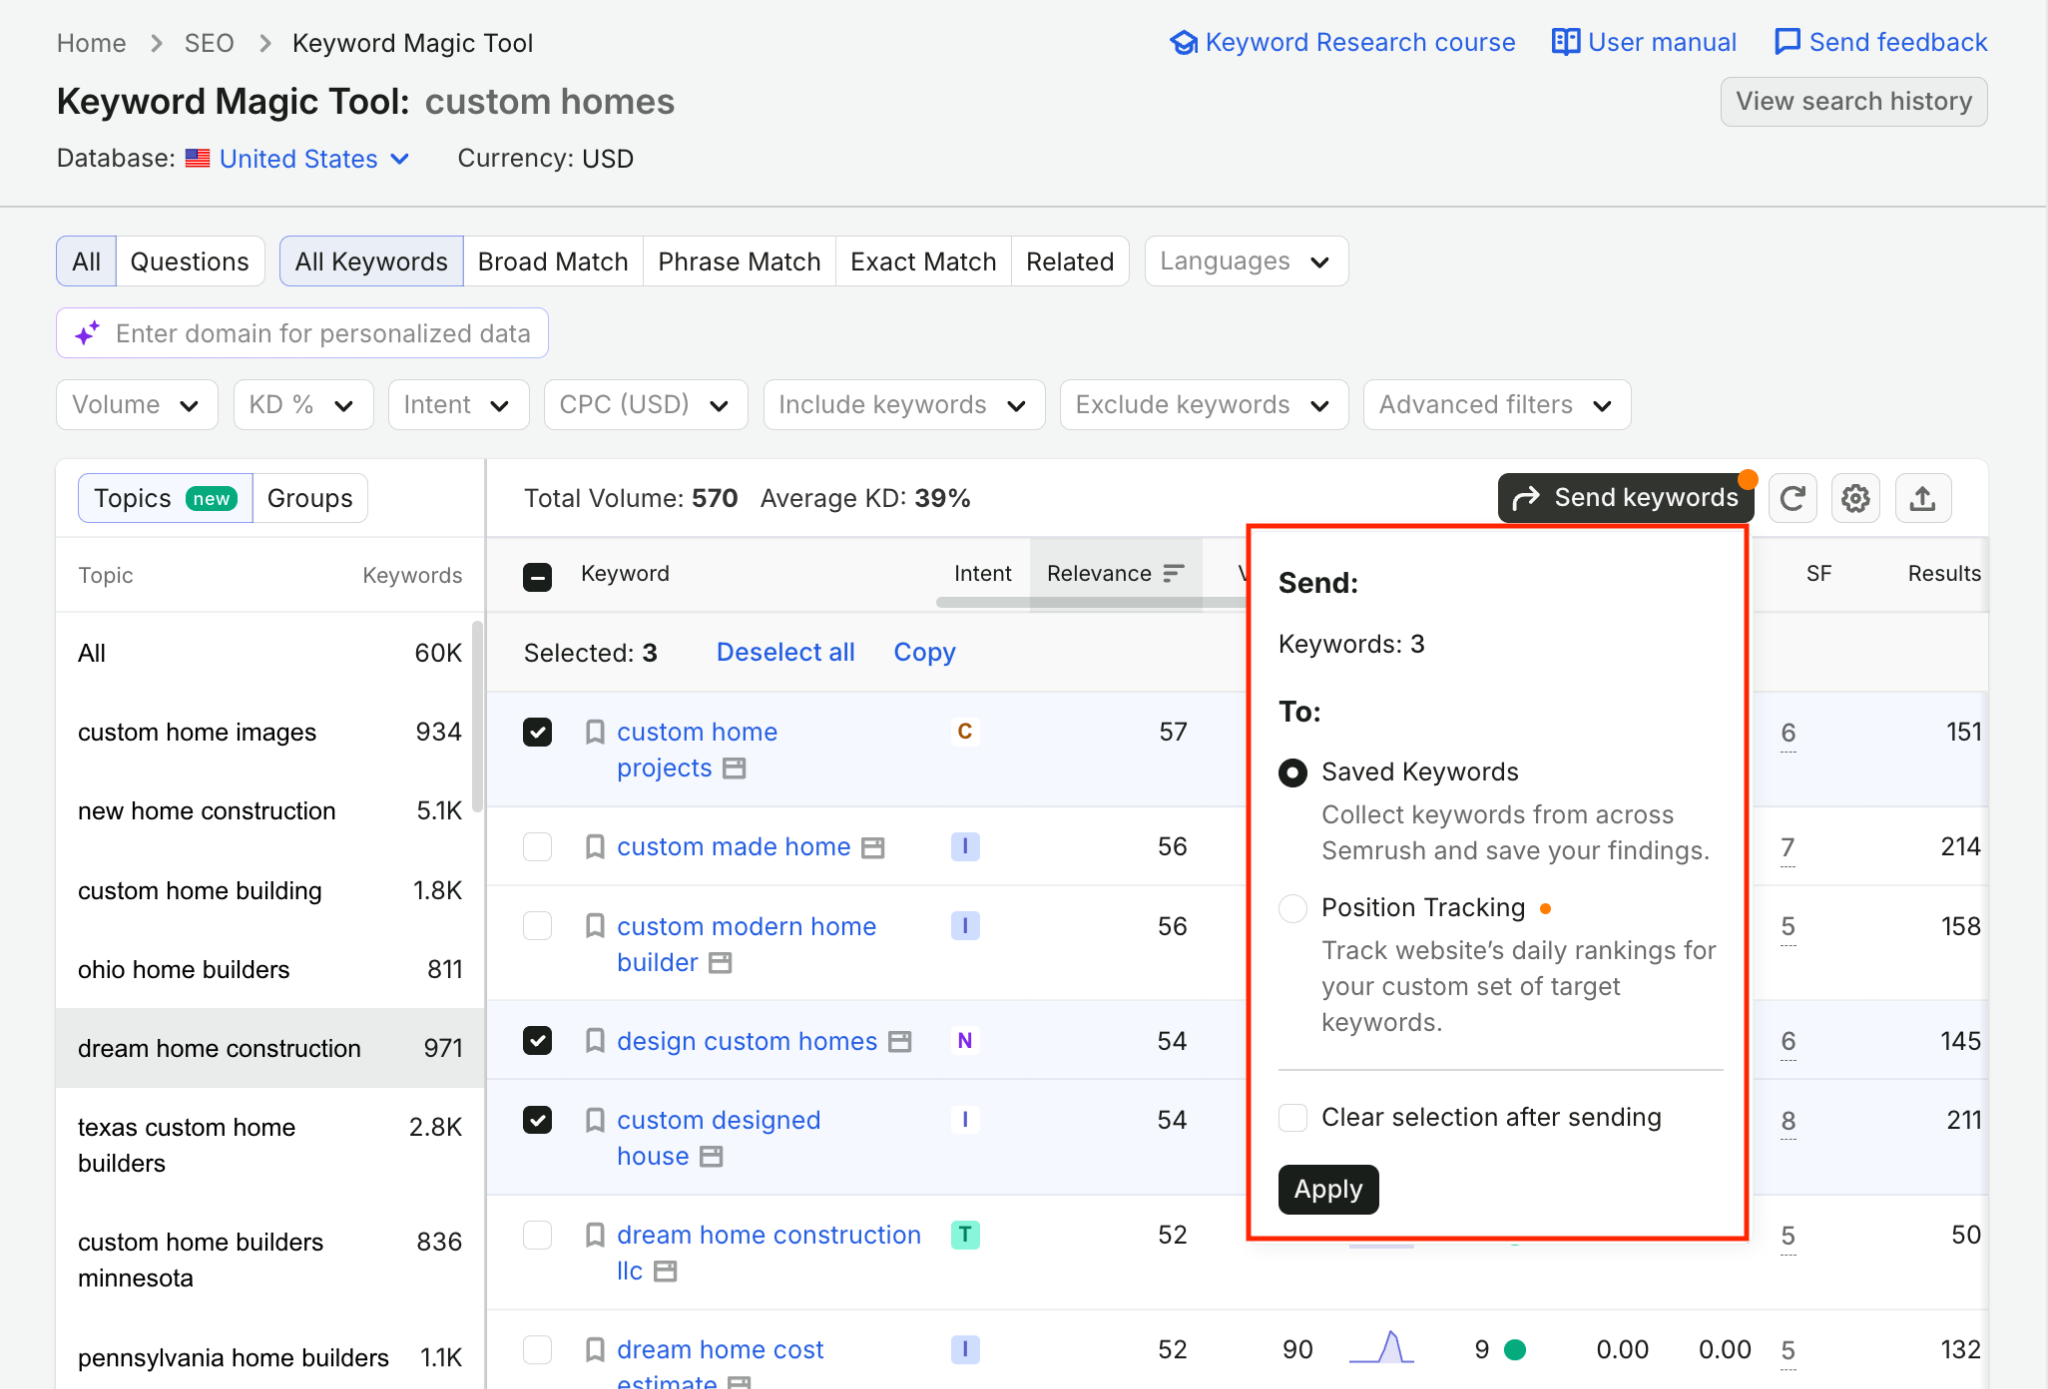
Task: Open the Languages dropdown
Action: [1246, 262]
